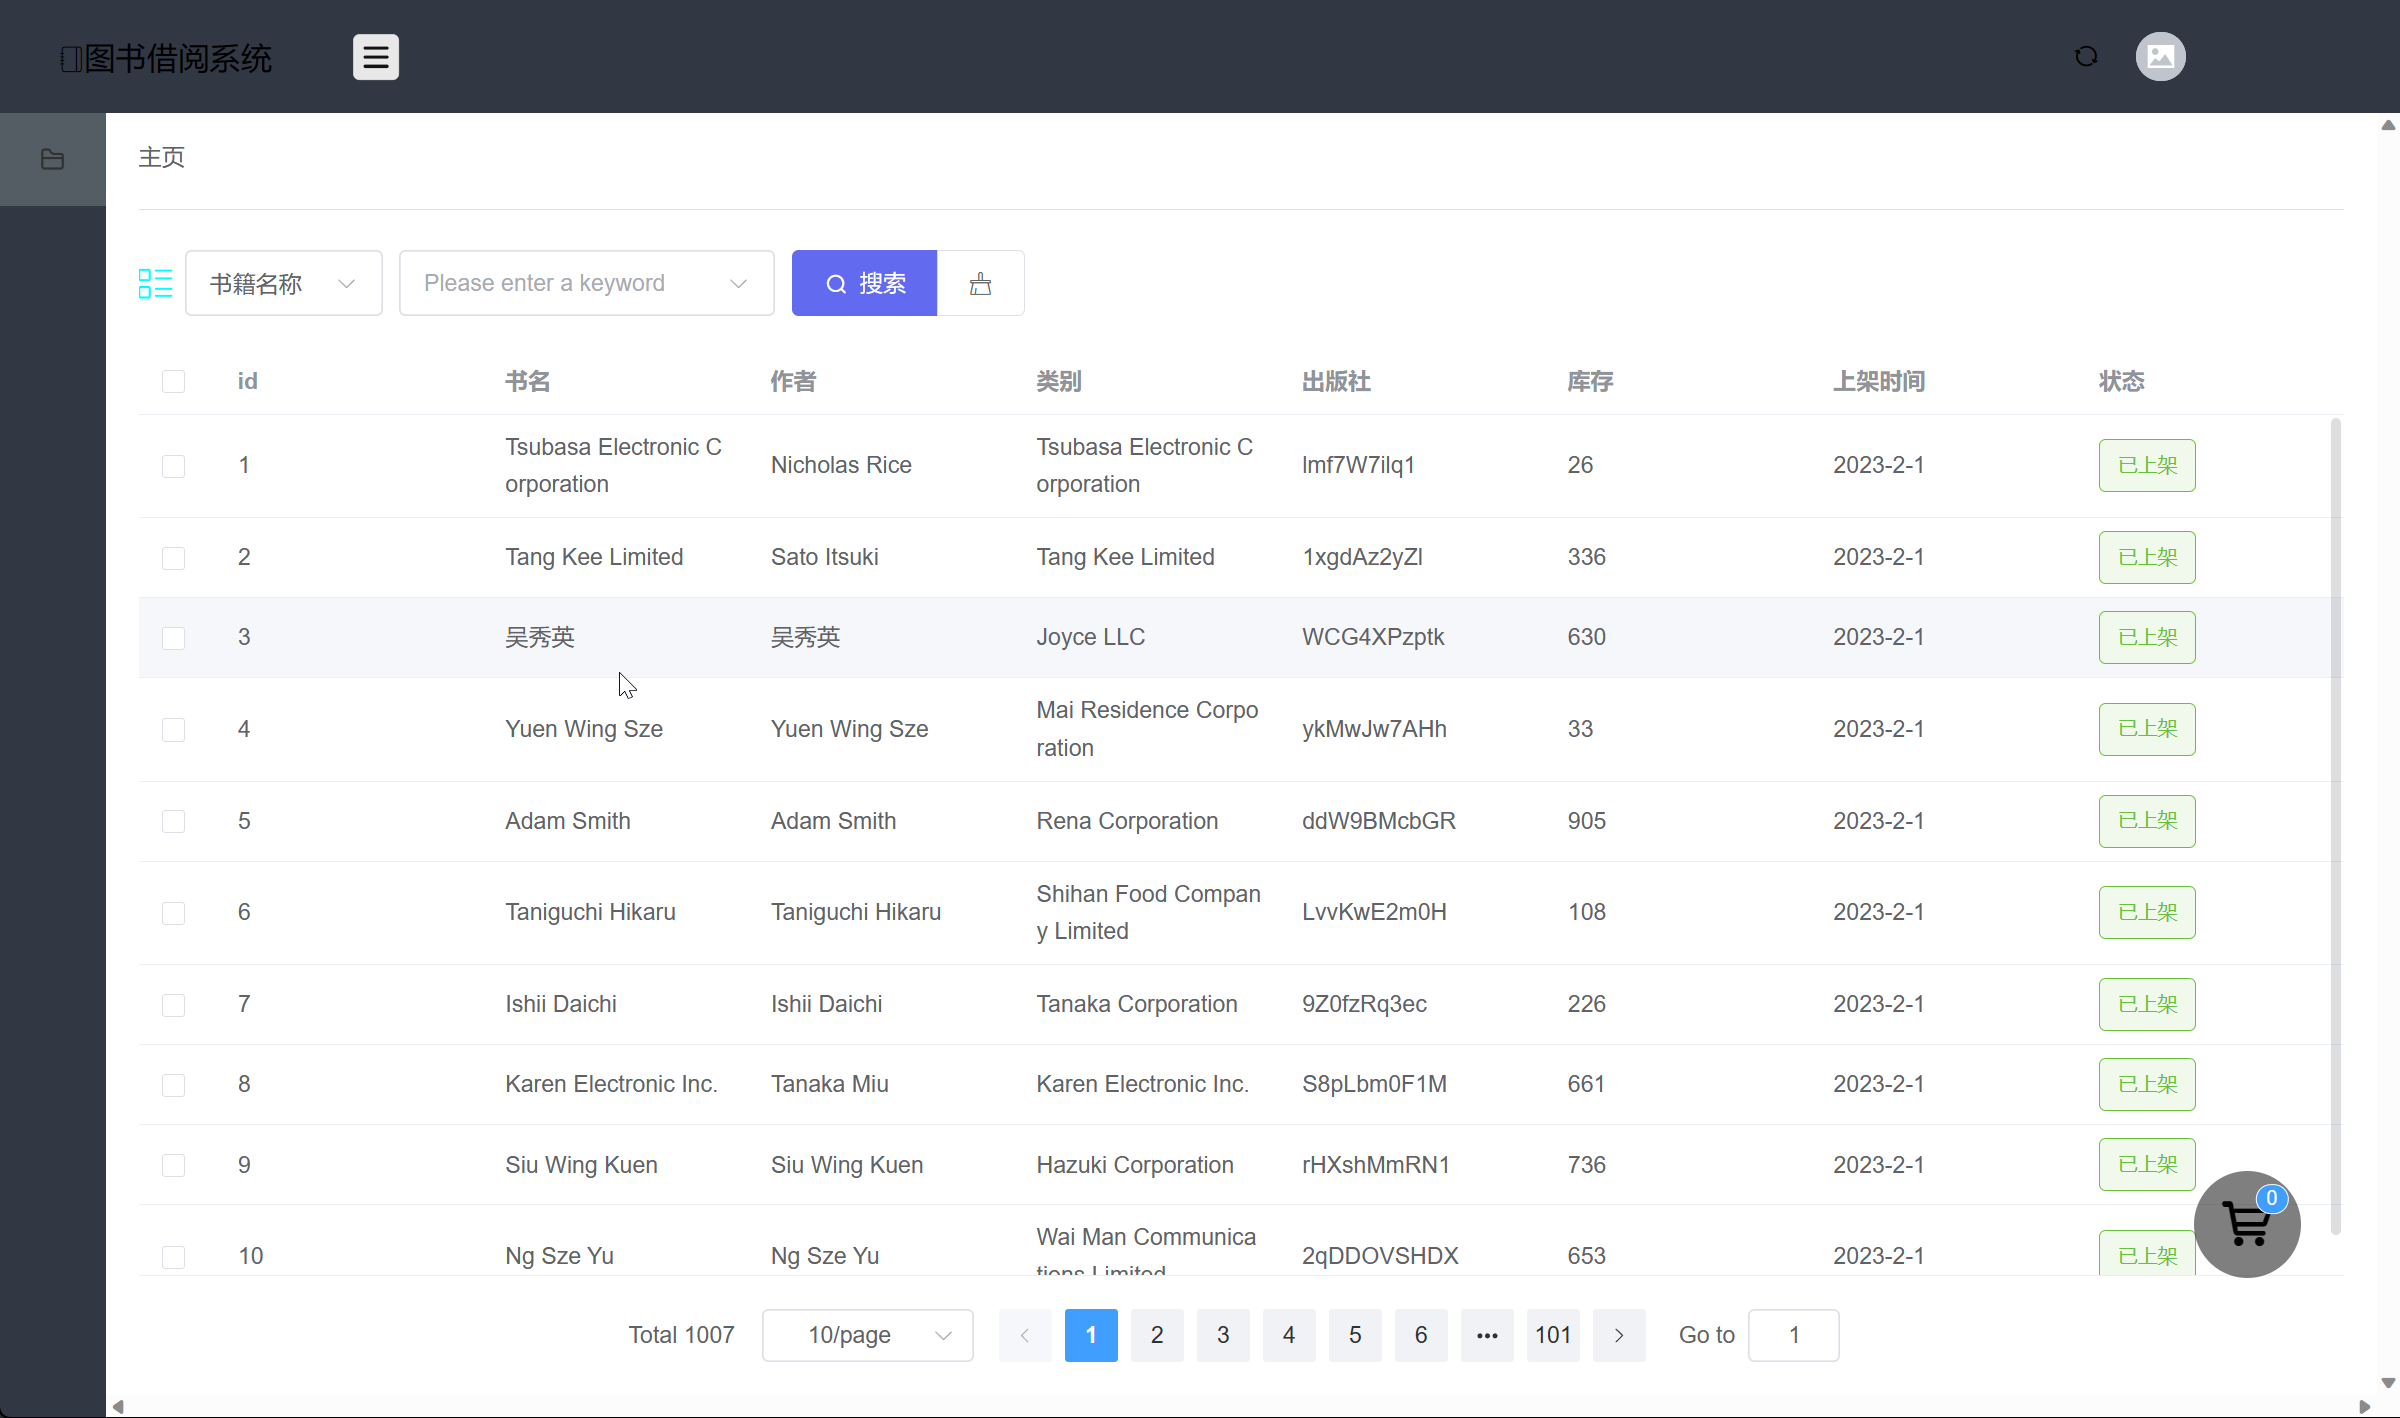Image resolution: width=2400 pixels, height=1418 pixels.
Task: Click the 作者 column header
Action: [x=794, y=381]
